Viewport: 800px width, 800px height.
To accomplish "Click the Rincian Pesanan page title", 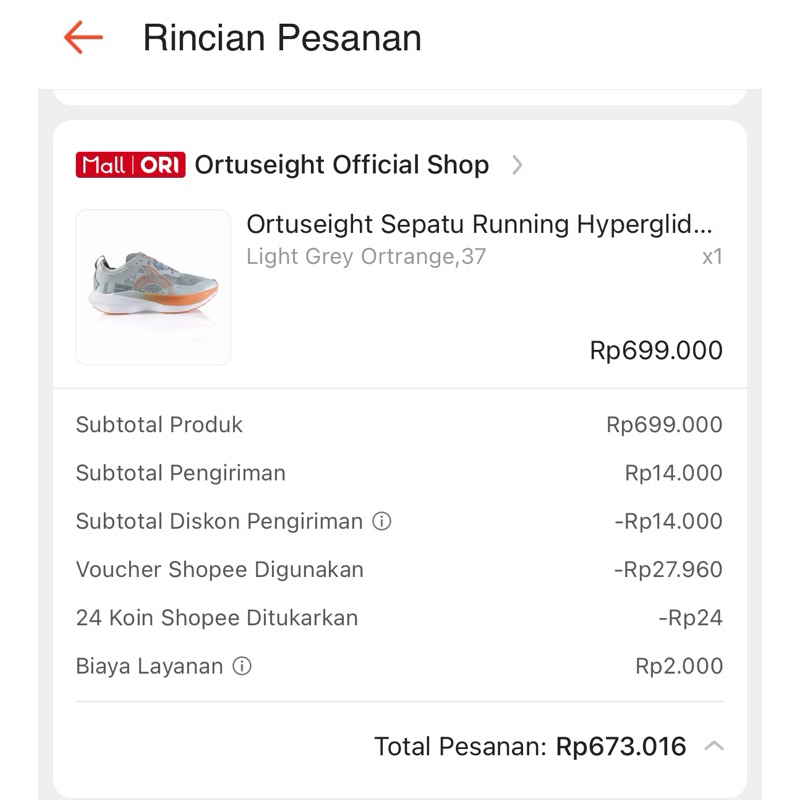I will (x=282, y=38).
